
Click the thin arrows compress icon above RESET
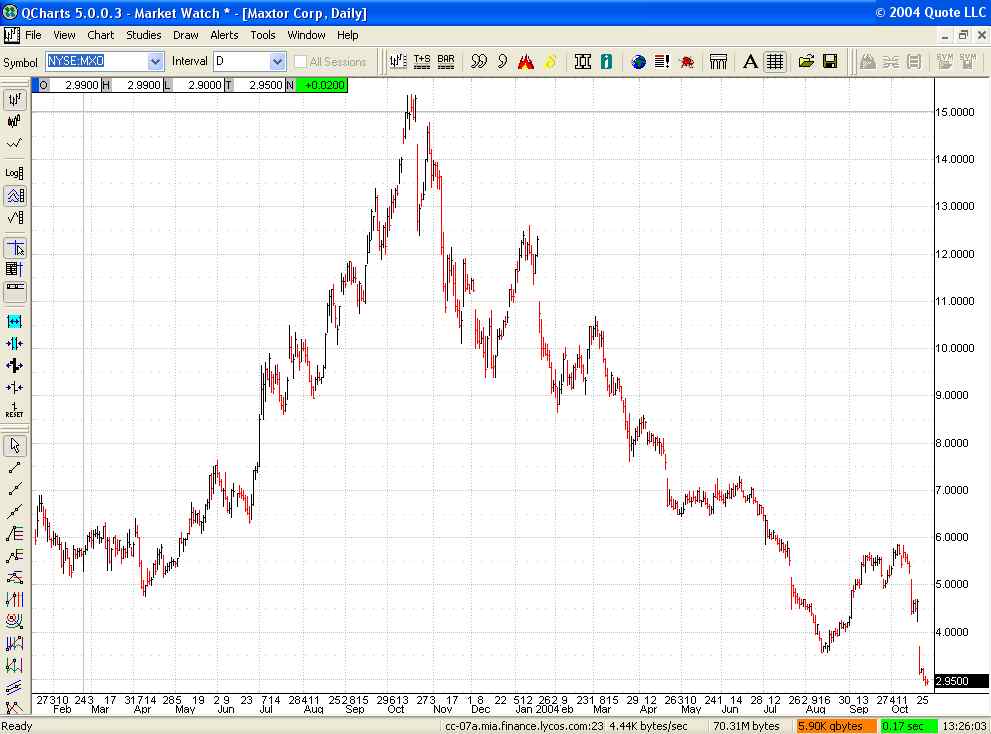pyautogui.click(x=15, y=387)
